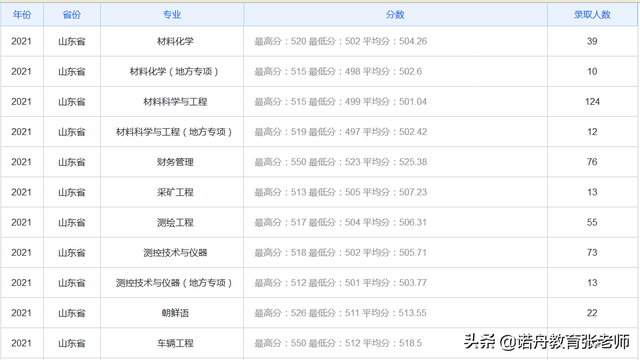Viewport: 640px width, 360px height.
Task: Click admission count 10 for 材料化学（地方专项）
Action: click(x=592, y=71)
